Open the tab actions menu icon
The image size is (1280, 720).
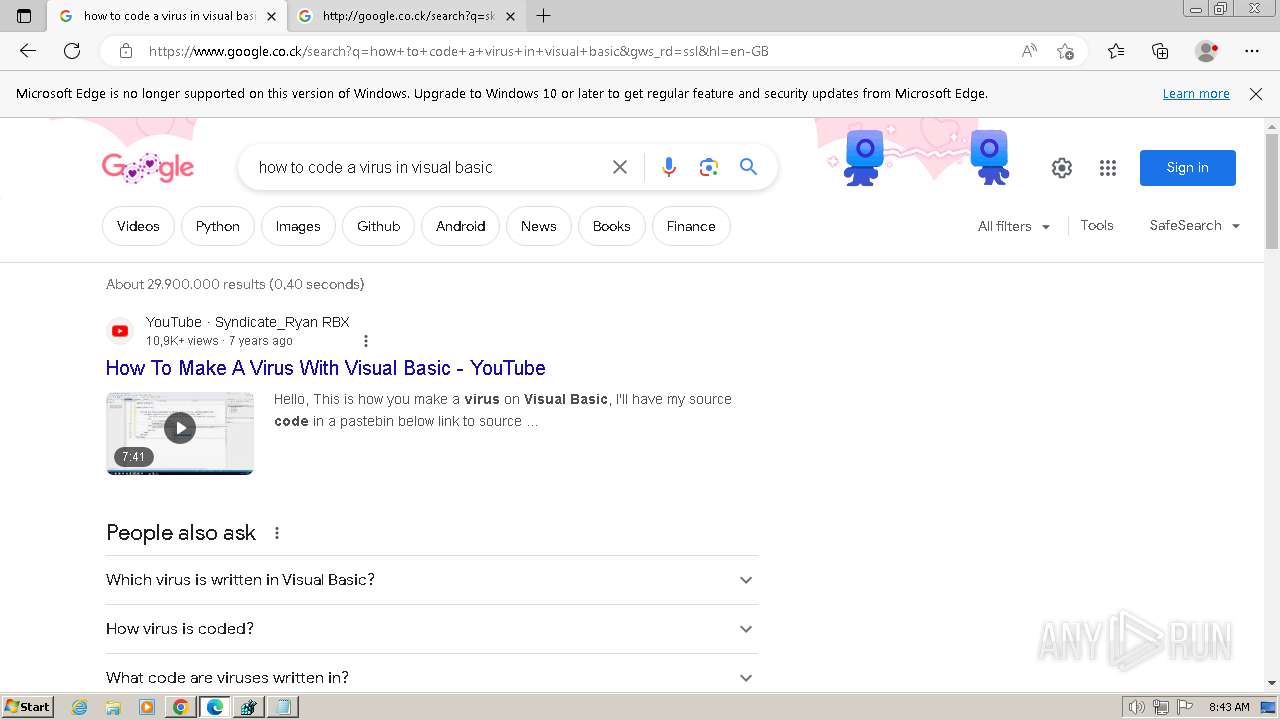24,16
